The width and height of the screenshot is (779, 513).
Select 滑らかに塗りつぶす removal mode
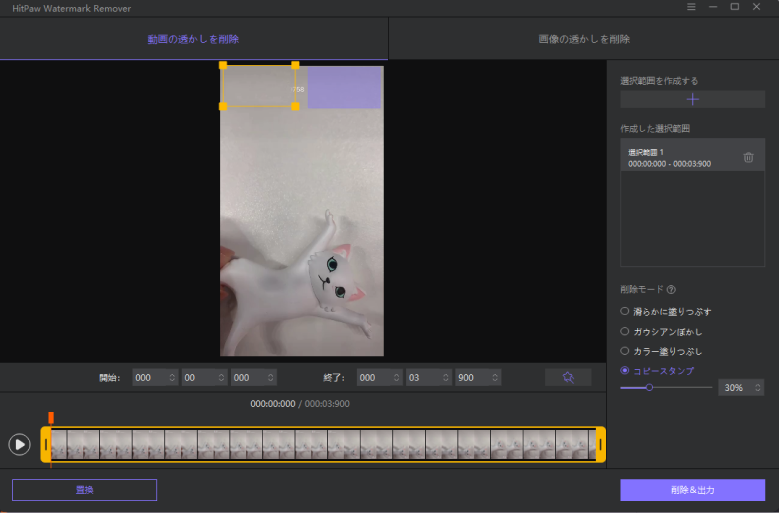[x=625, y=311]
